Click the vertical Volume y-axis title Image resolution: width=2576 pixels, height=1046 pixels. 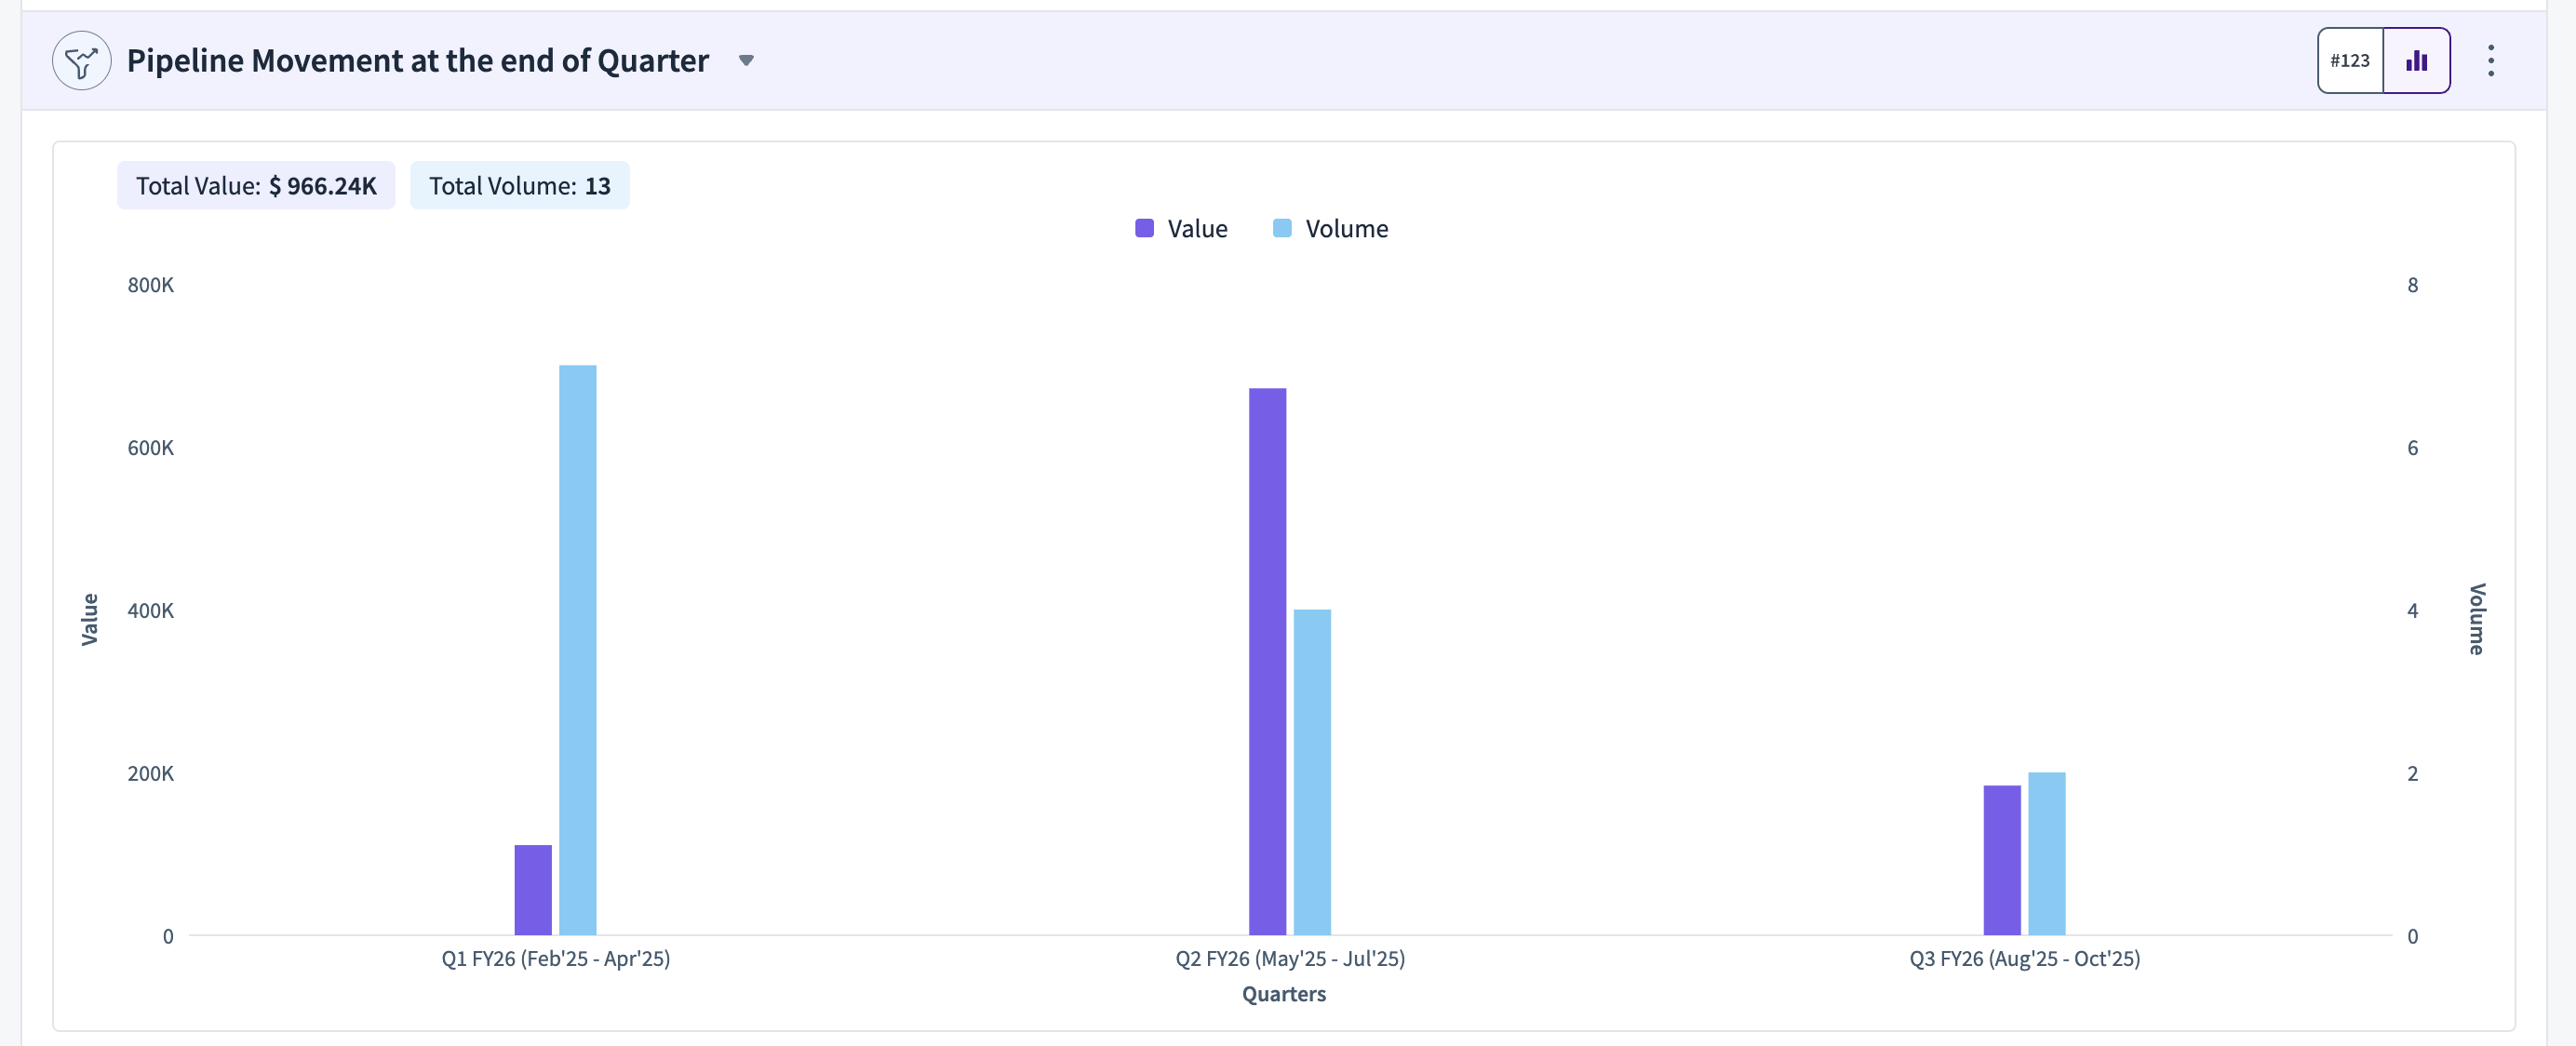[x=2477, y=619]
